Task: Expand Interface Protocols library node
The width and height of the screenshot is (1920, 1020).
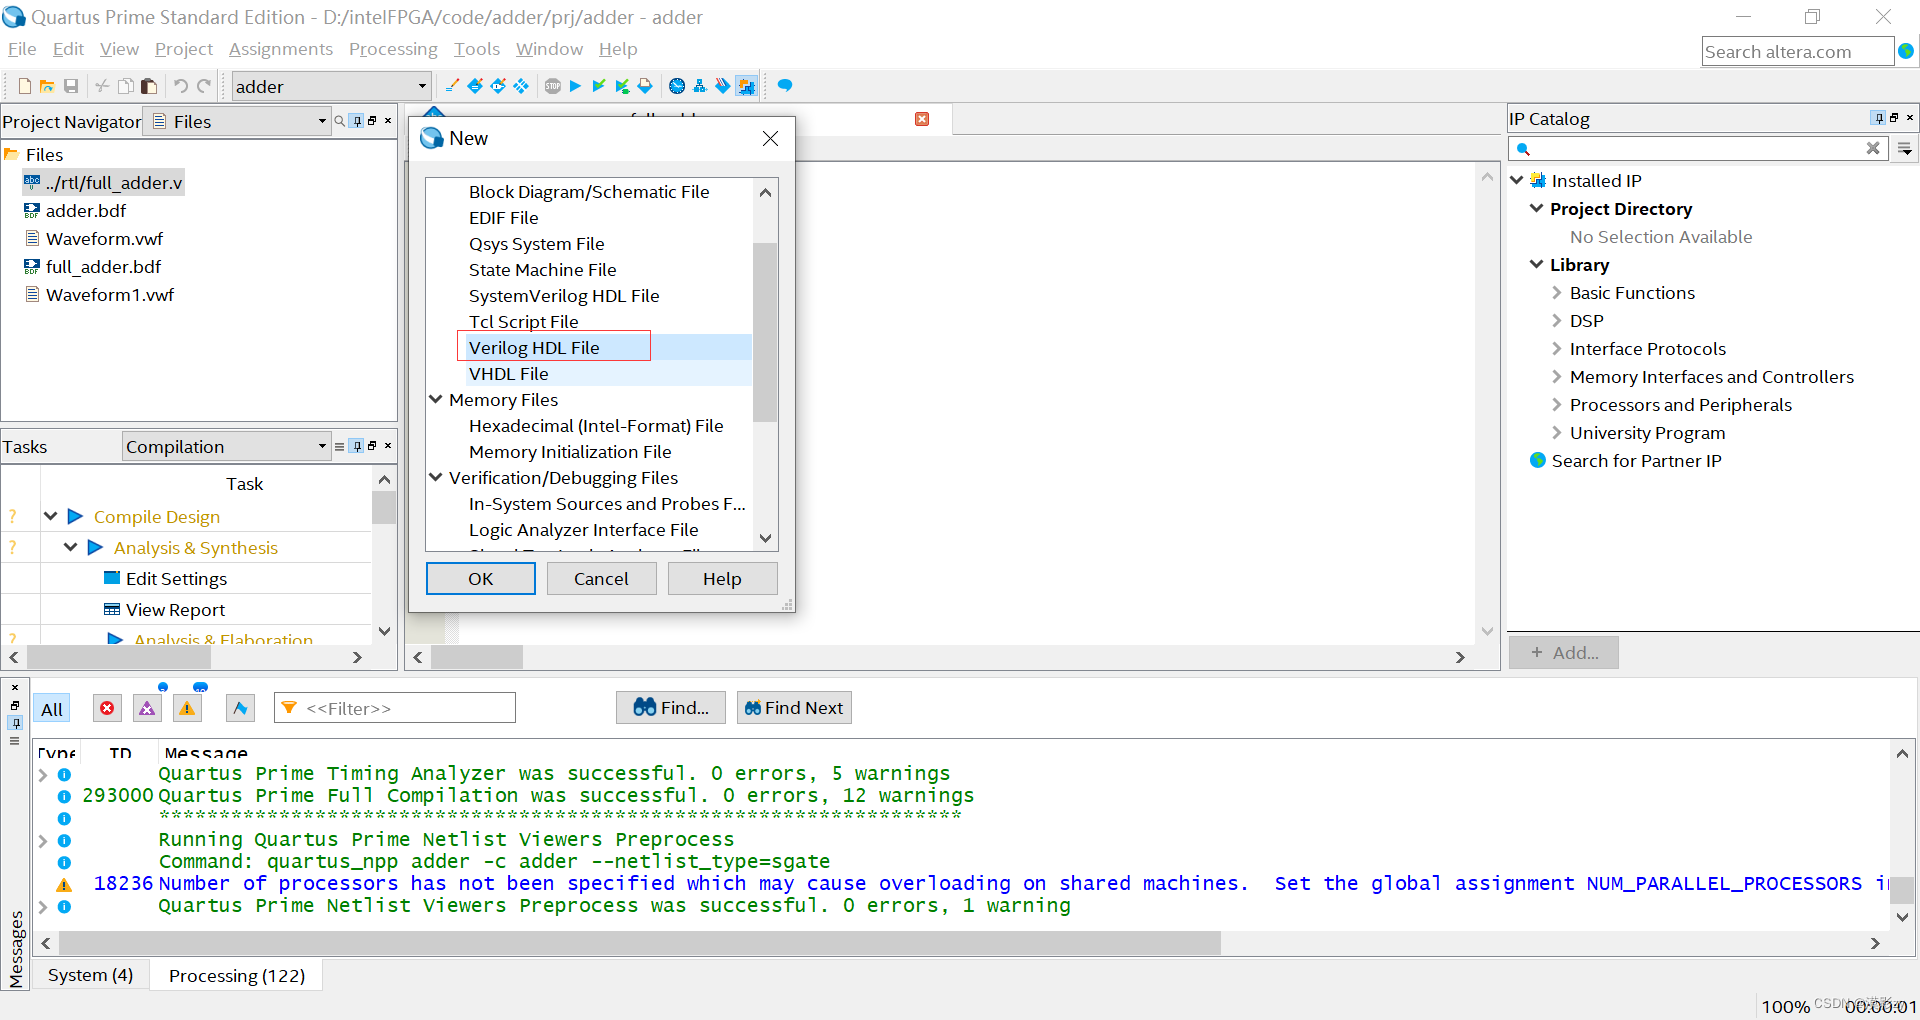Action: (1557, 349)
